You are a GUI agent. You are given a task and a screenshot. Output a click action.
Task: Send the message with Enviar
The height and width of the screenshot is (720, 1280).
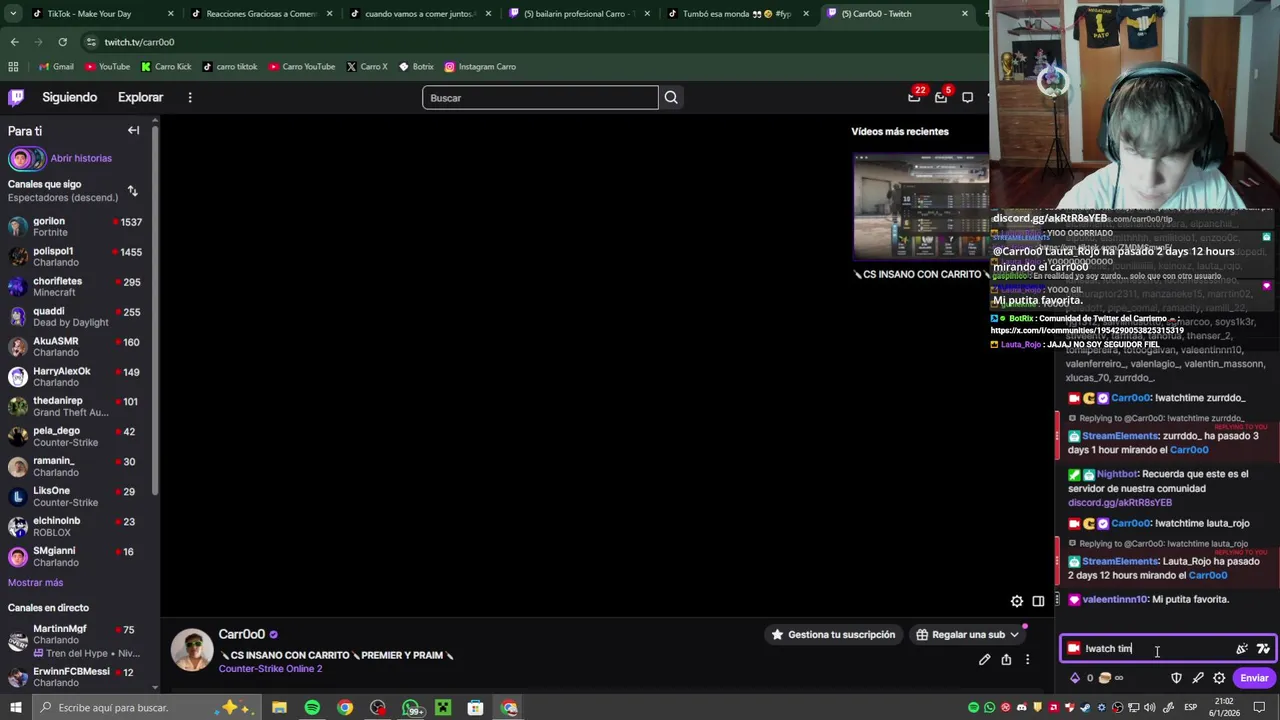pyautogui.click(x=1254, y=678)
